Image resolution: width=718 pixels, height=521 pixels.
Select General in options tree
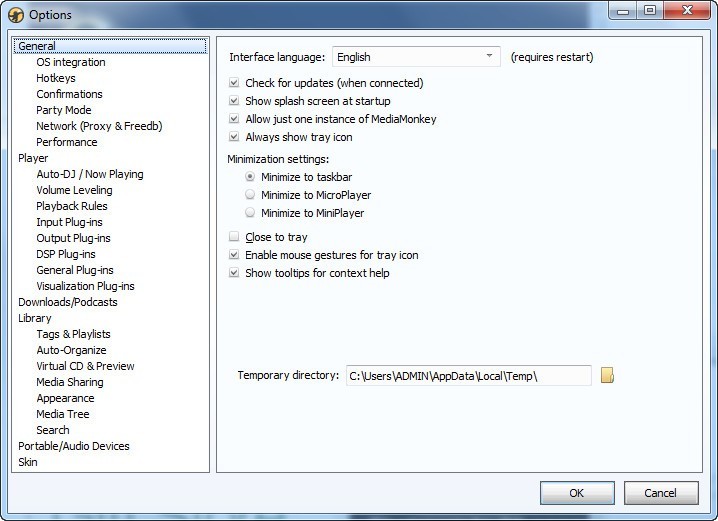[x=110, y=46]
